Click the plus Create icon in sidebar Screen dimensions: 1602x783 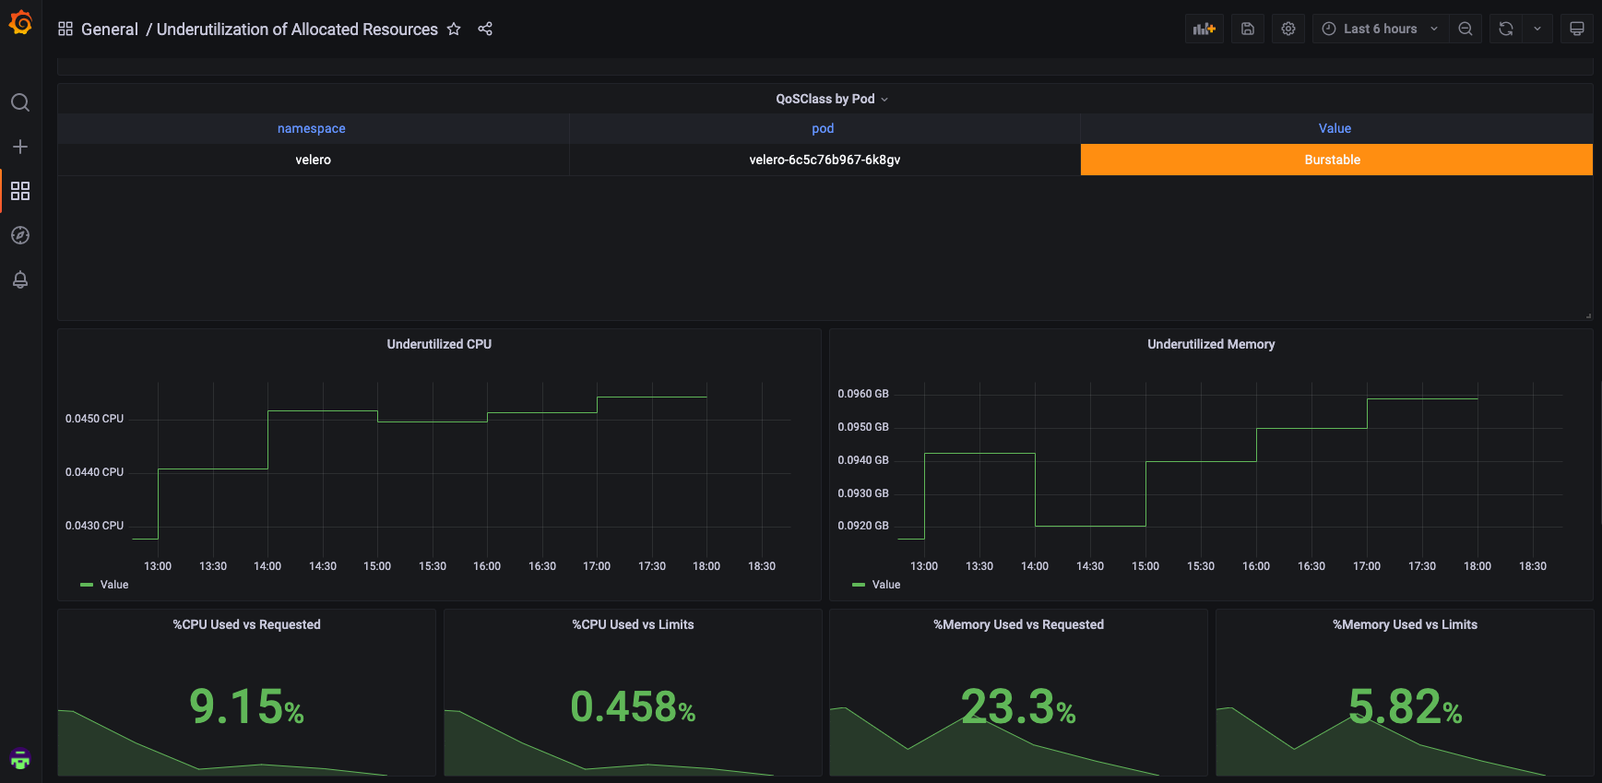coord(20,147)
